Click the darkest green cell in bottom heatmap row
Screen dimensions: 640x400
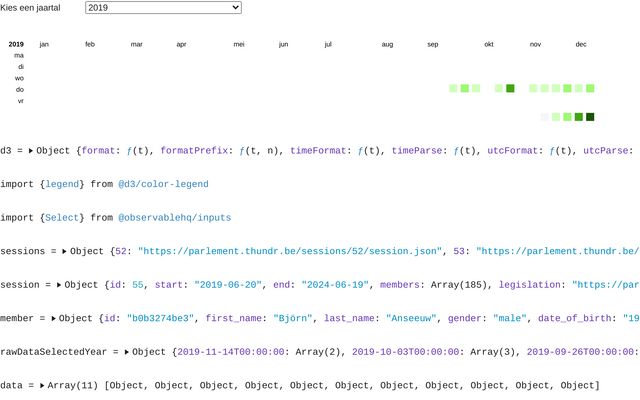(x=590, y=117)
